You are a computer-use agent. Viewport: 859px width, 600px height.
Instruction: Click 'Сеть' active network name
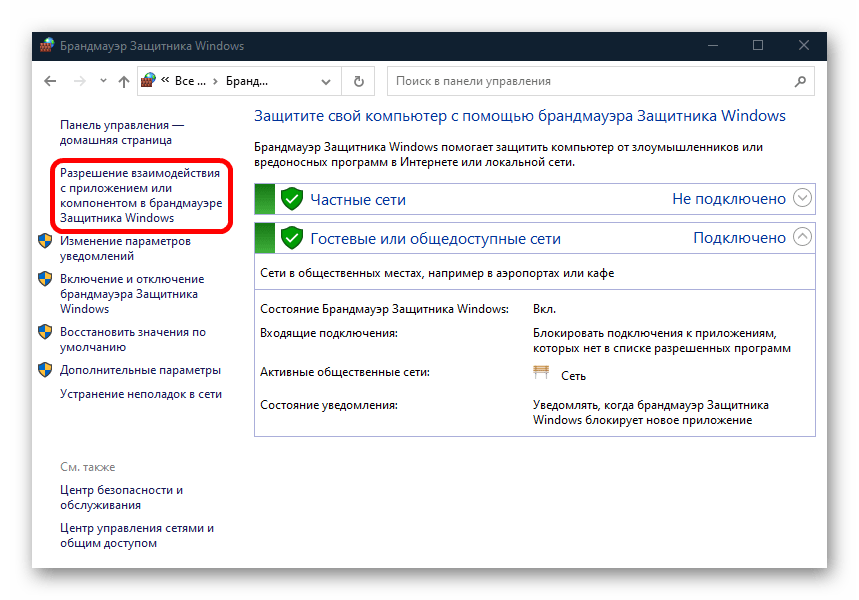[573, 376]
